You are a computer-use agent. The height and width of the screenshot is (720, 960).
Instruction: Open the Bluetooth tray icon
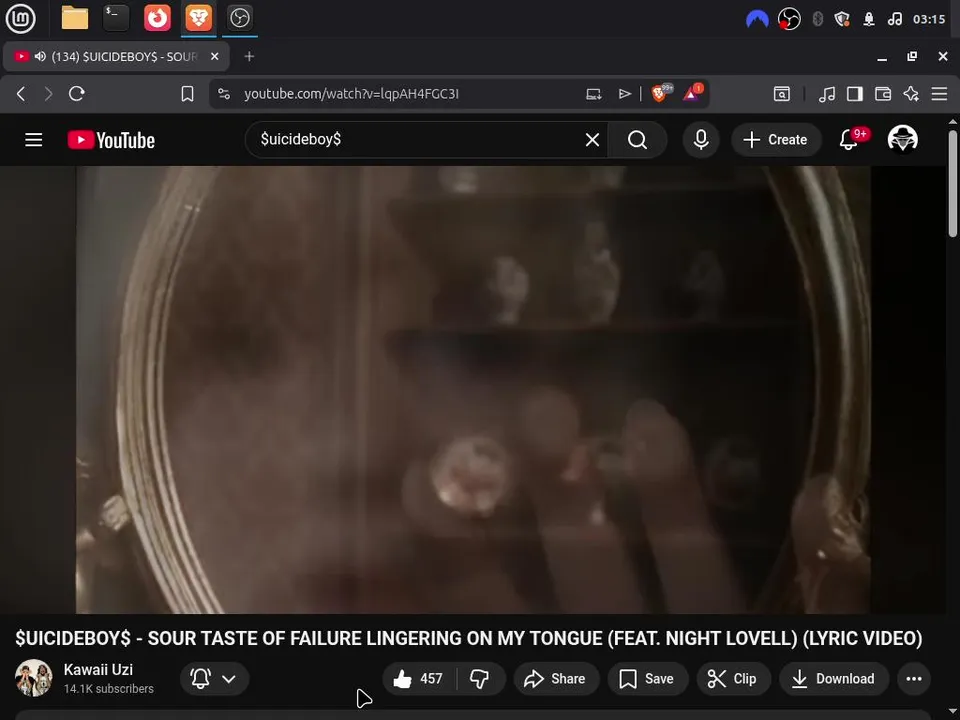pos(817,20)
